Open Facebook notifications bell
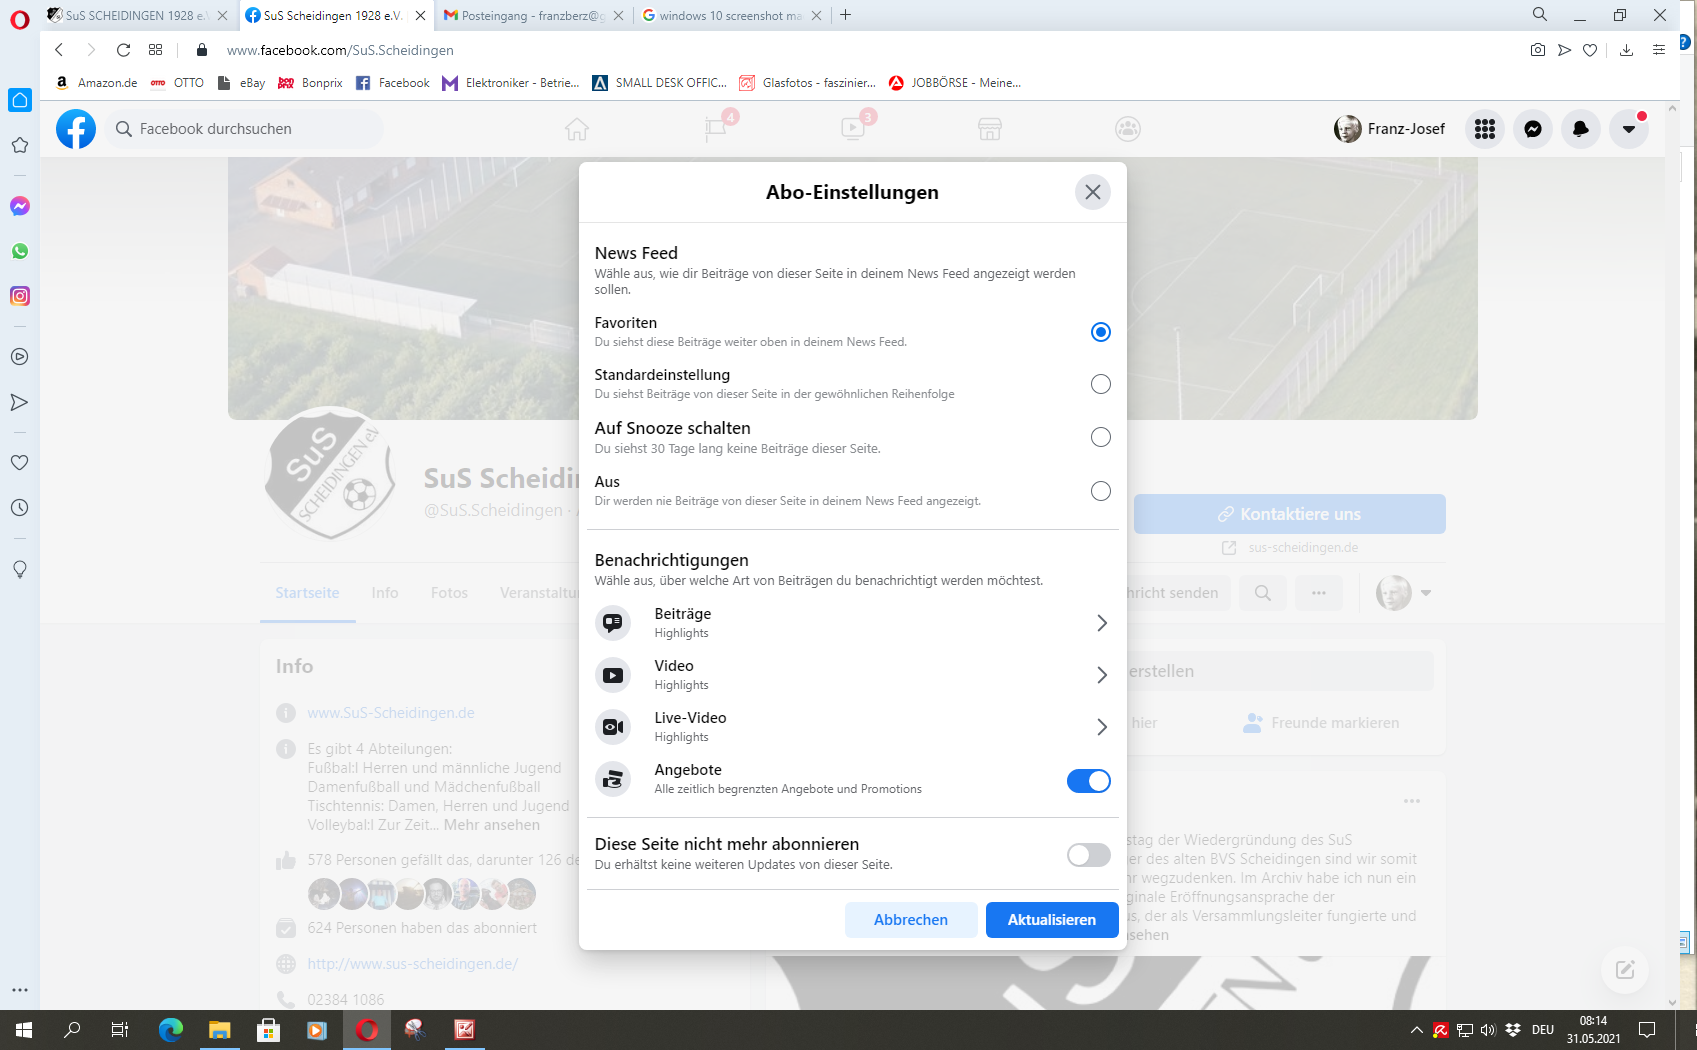This screenshot has height=1050, width=1697. point(1581,129)
